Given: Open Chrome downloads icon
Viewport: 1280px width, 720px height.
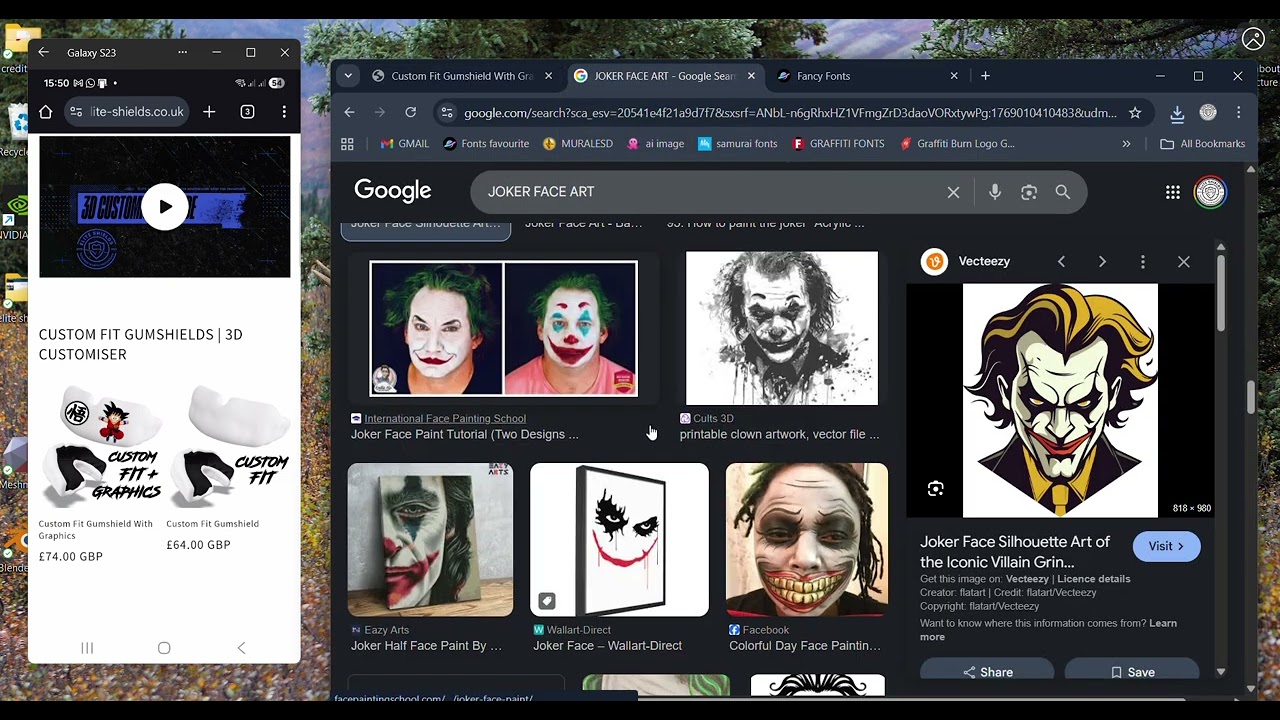Looking at the screenshot, I should click(x=1177, y=113).
